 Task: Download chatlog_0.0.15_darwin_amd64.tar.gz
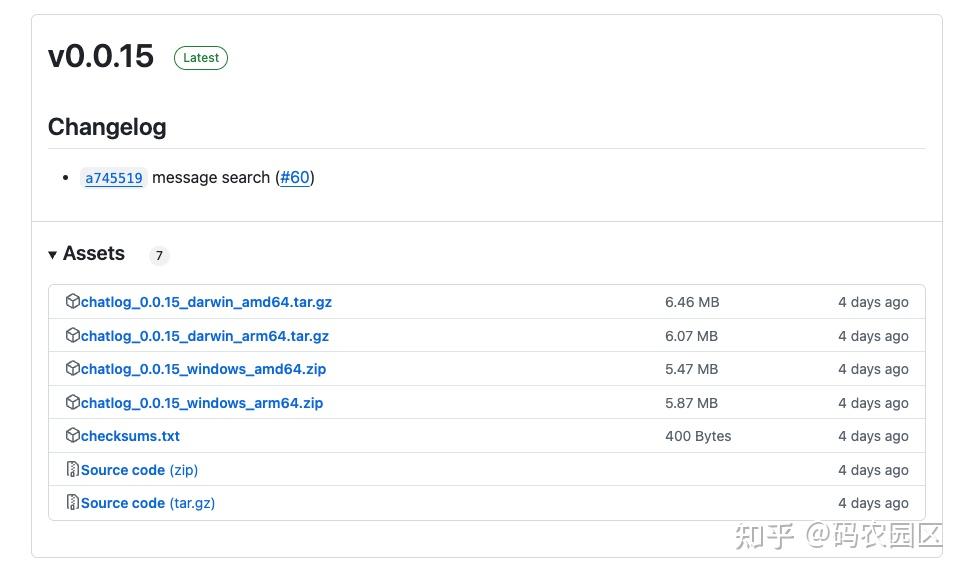pos(206,302)
